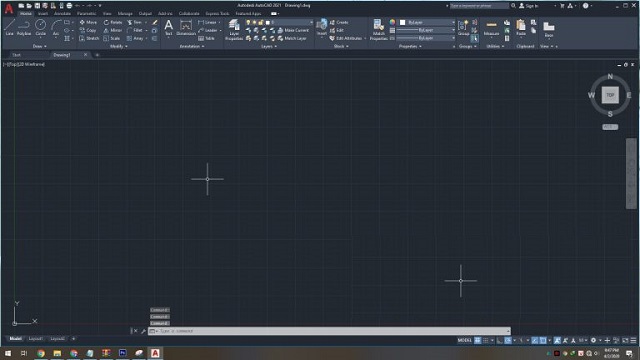Open the Parametric ribbon tab

click(x=87, y=13)
